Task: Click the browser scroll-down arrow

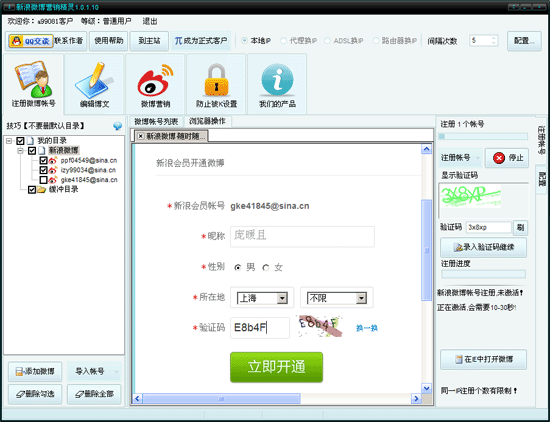Action: coord(427,388)
